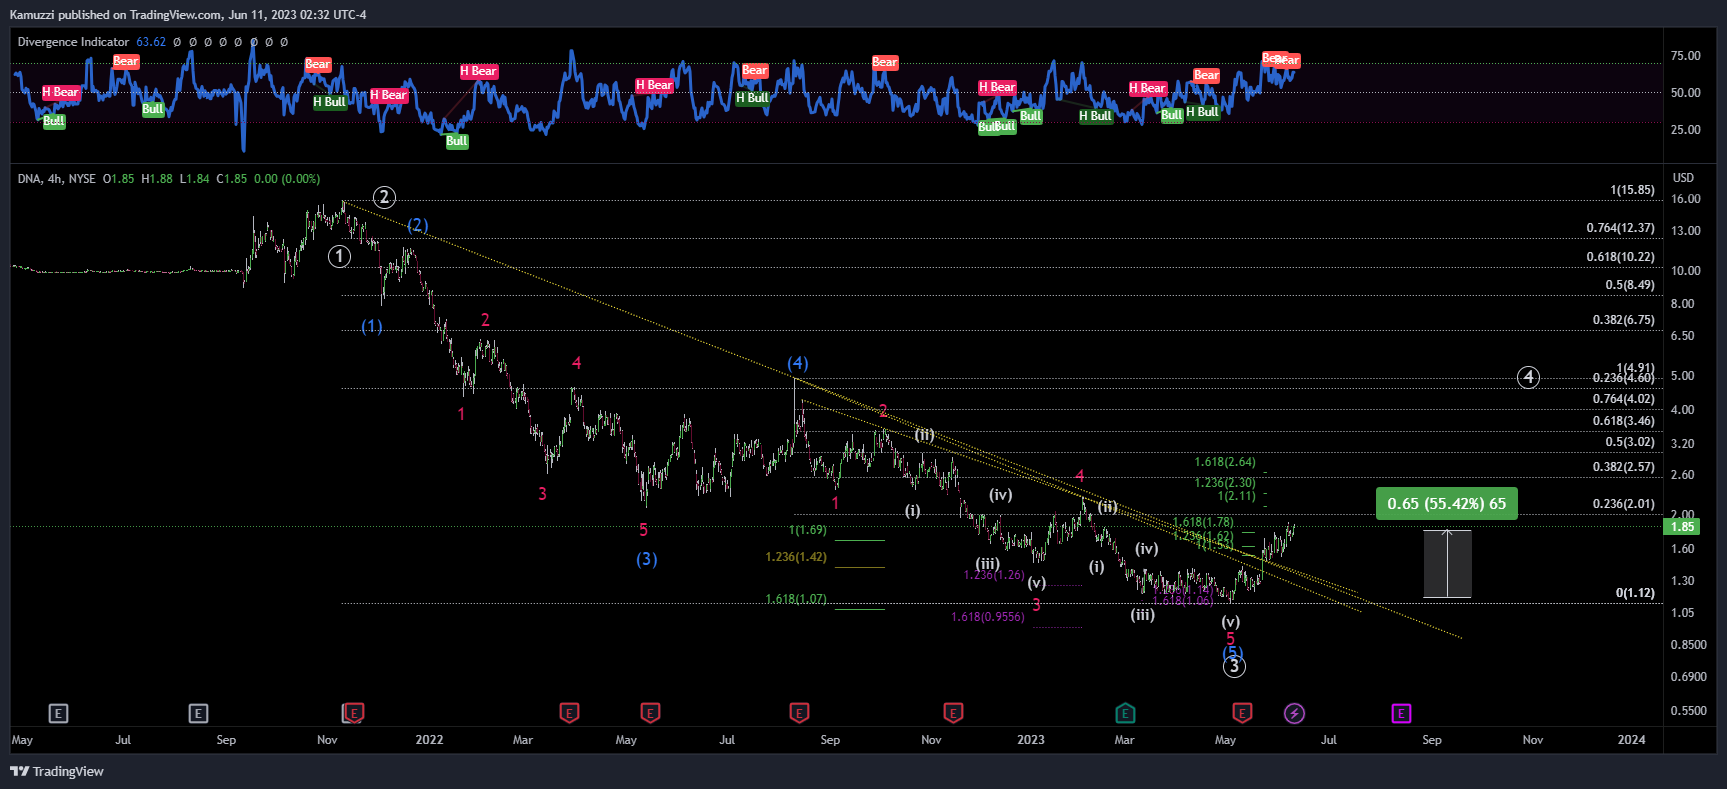Click the Fibonacci label 0.5(3.02)
The image size is (1727, 789).
coord(1630,442)
